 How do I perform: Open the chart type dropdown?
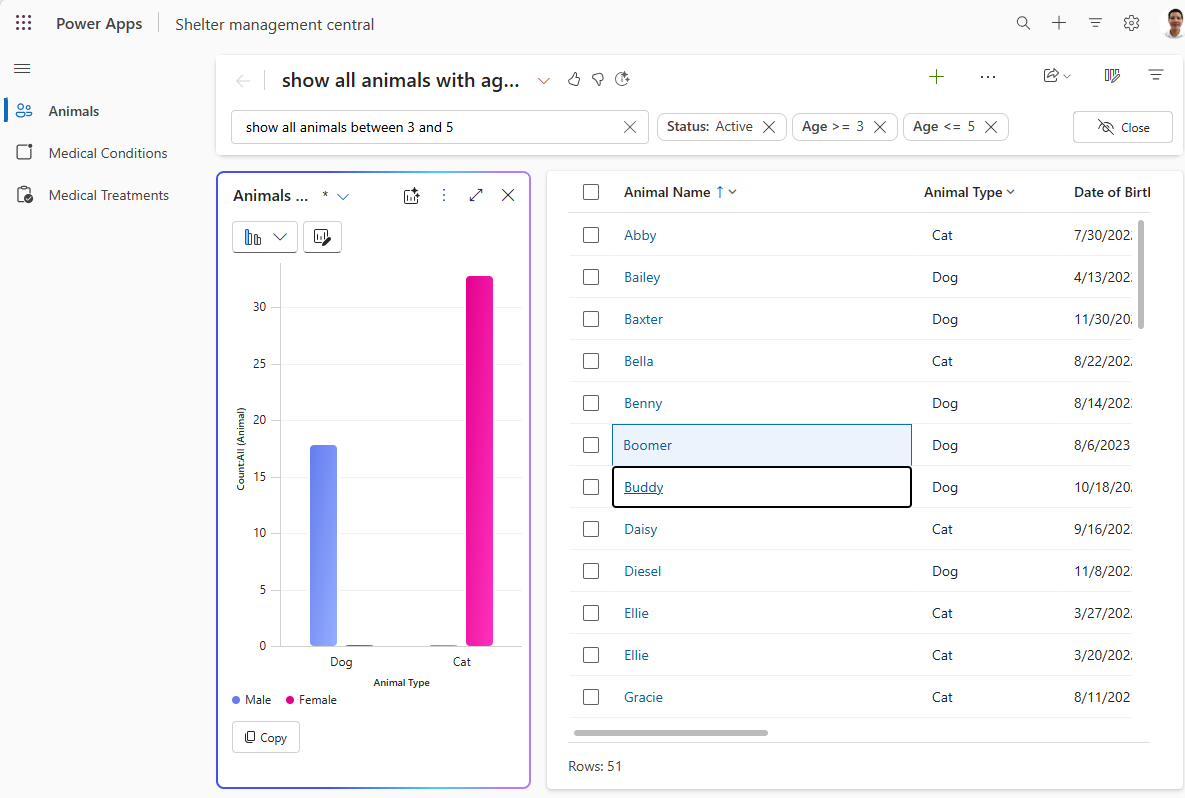tap(265, 237)
